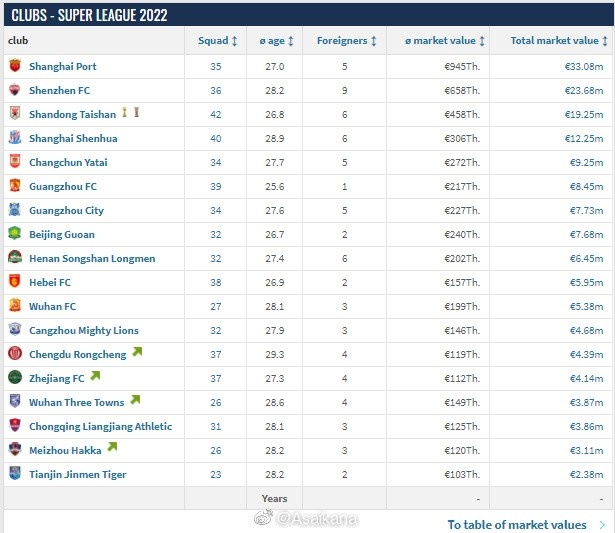
Task: Open the Changchun Yatai club link
Action: [x=68, y=162]
